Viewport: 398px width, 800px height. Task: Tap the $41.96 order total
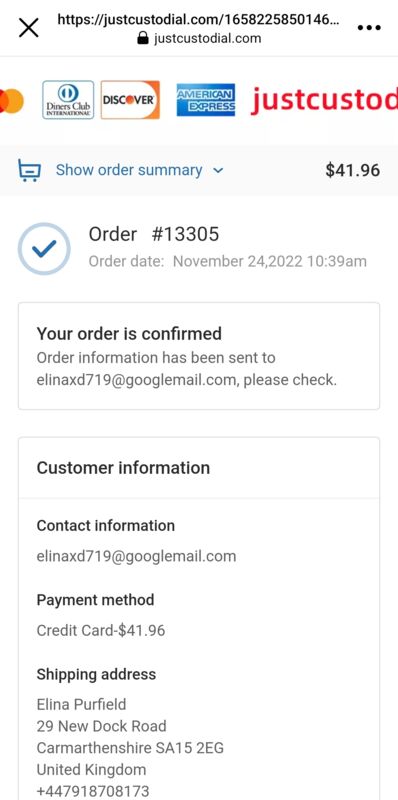pos(353,170)
